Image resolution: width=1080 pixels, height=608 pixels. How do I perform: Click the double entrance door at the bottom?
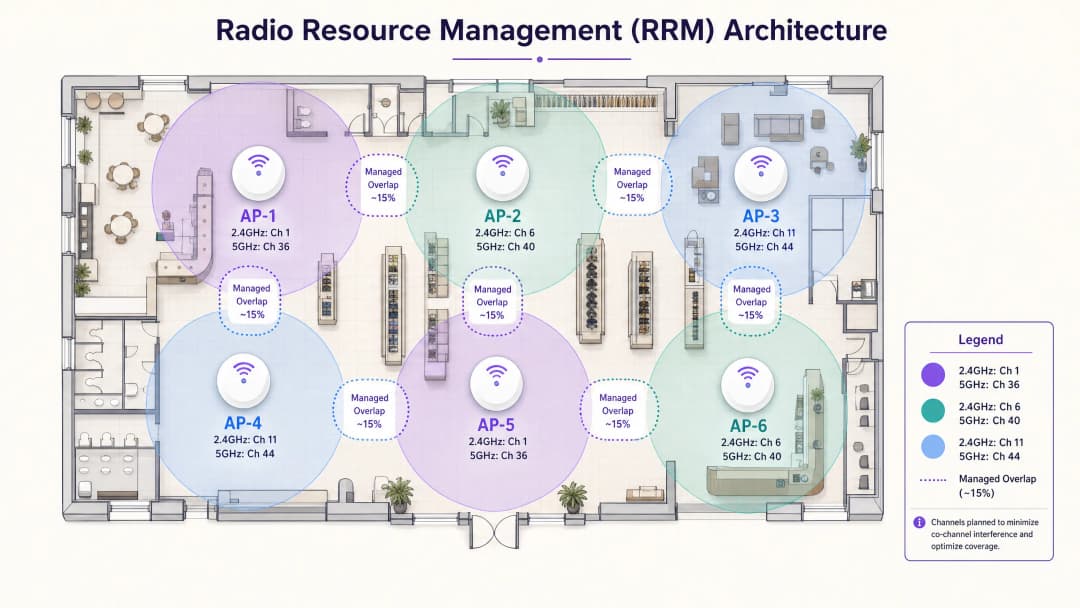pos(494,531)
